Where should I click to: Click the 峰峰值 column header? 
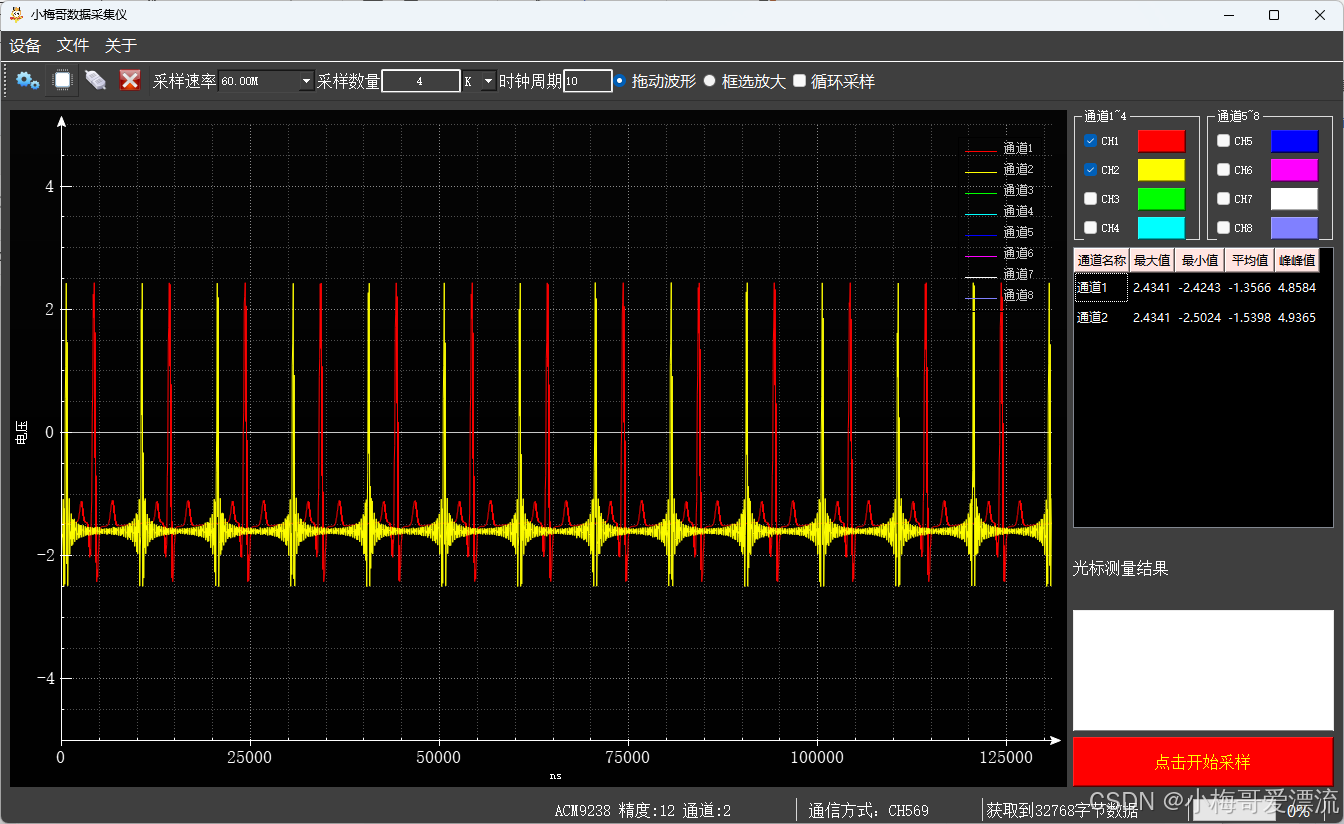pyautogui.click(x=1296, y=259)
